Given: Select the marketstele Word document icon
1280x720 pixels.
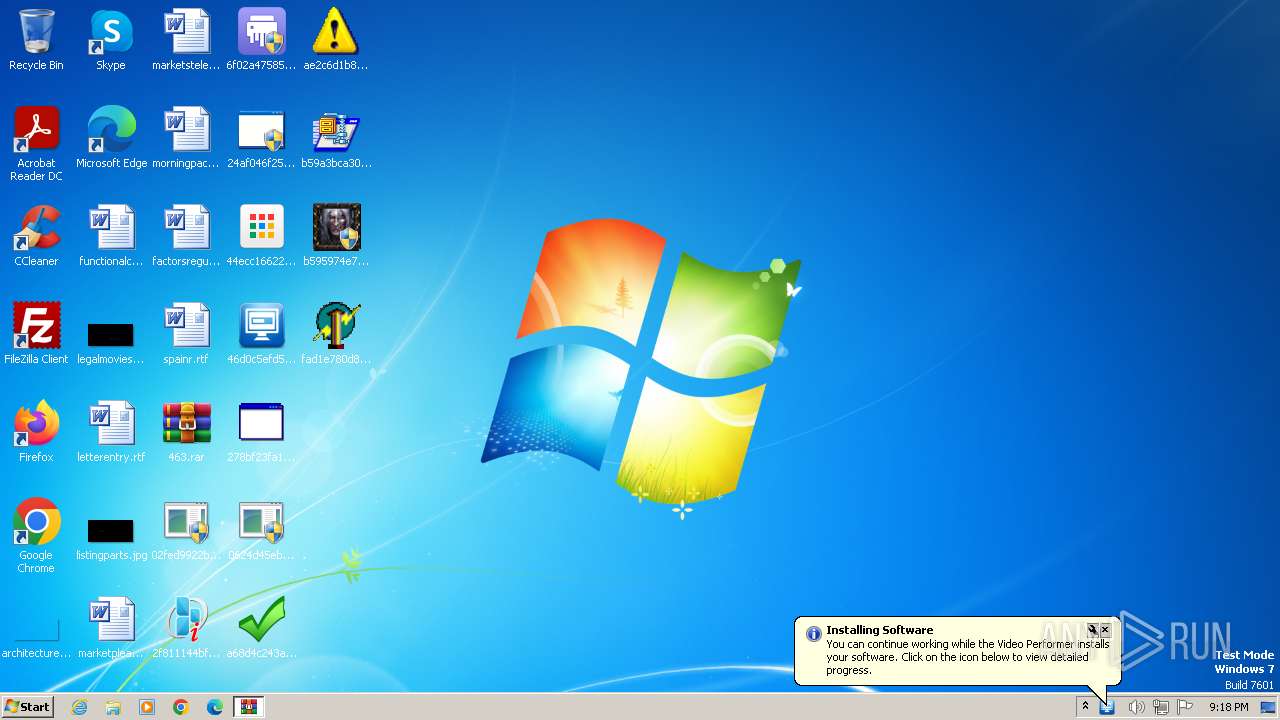Looking at the screenshot, I should pos(186,40).
